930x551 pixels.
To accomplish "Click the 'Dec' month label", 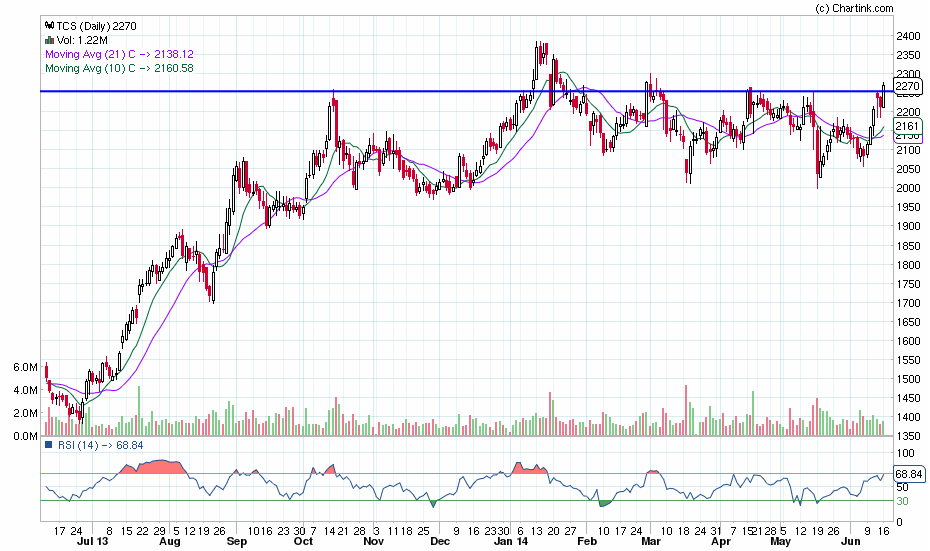I will 440,541.
